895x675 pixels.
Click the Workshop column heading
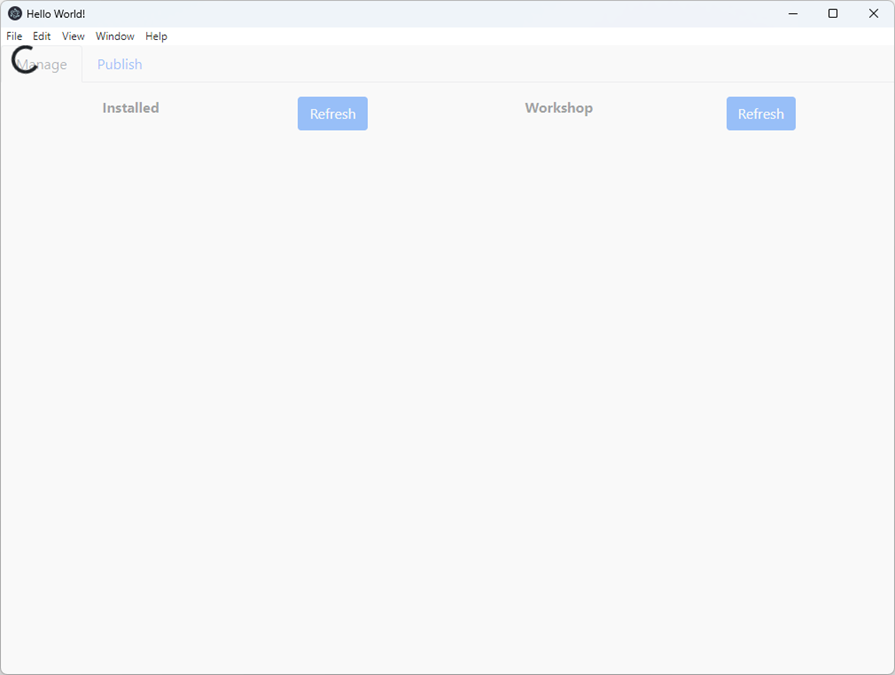(558, 108)
